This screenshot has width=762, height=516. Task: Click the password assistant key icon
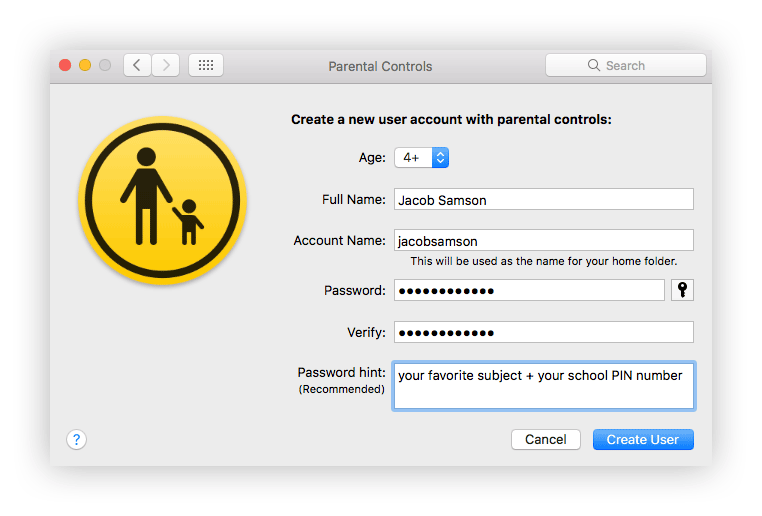tap(682, 290)
